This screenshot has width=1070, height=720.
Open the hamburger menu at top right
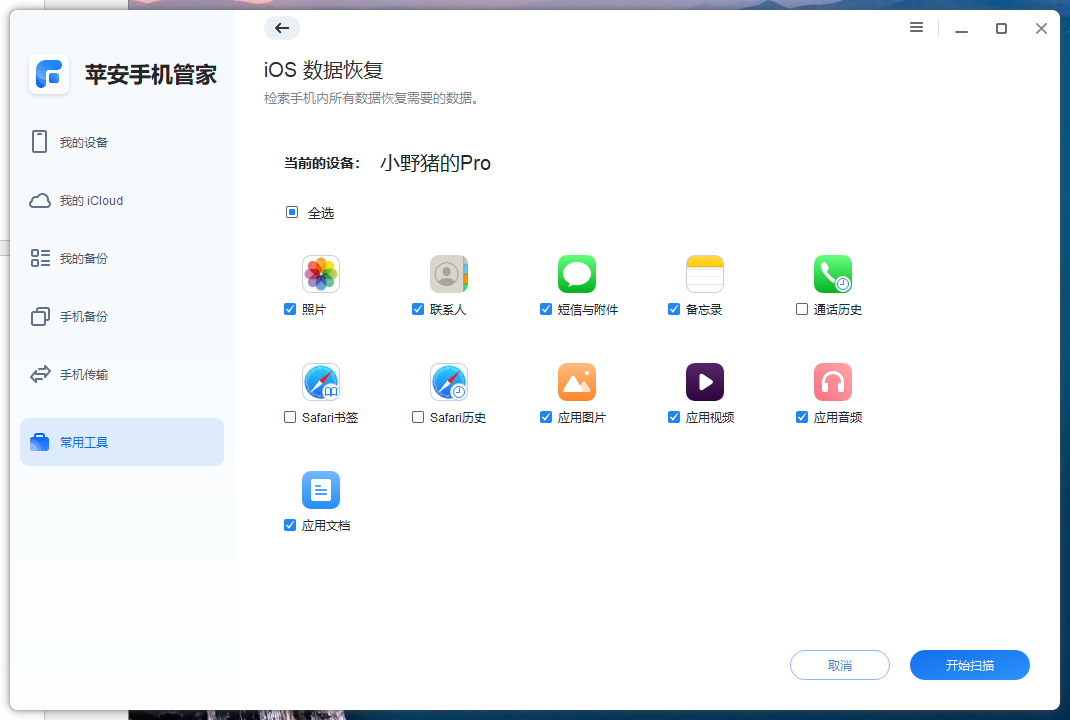916,28
